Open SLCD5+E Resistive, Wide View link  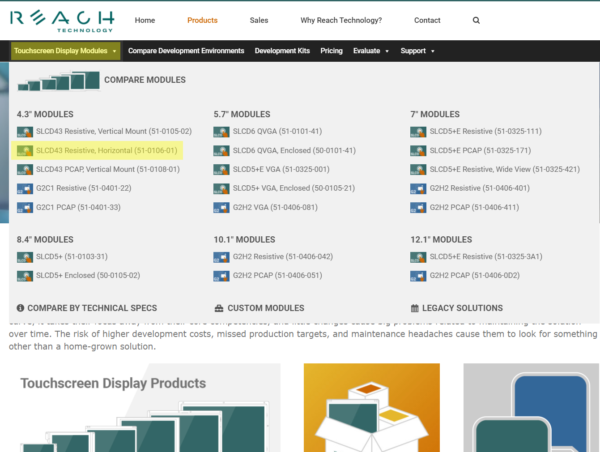point(505,170)
